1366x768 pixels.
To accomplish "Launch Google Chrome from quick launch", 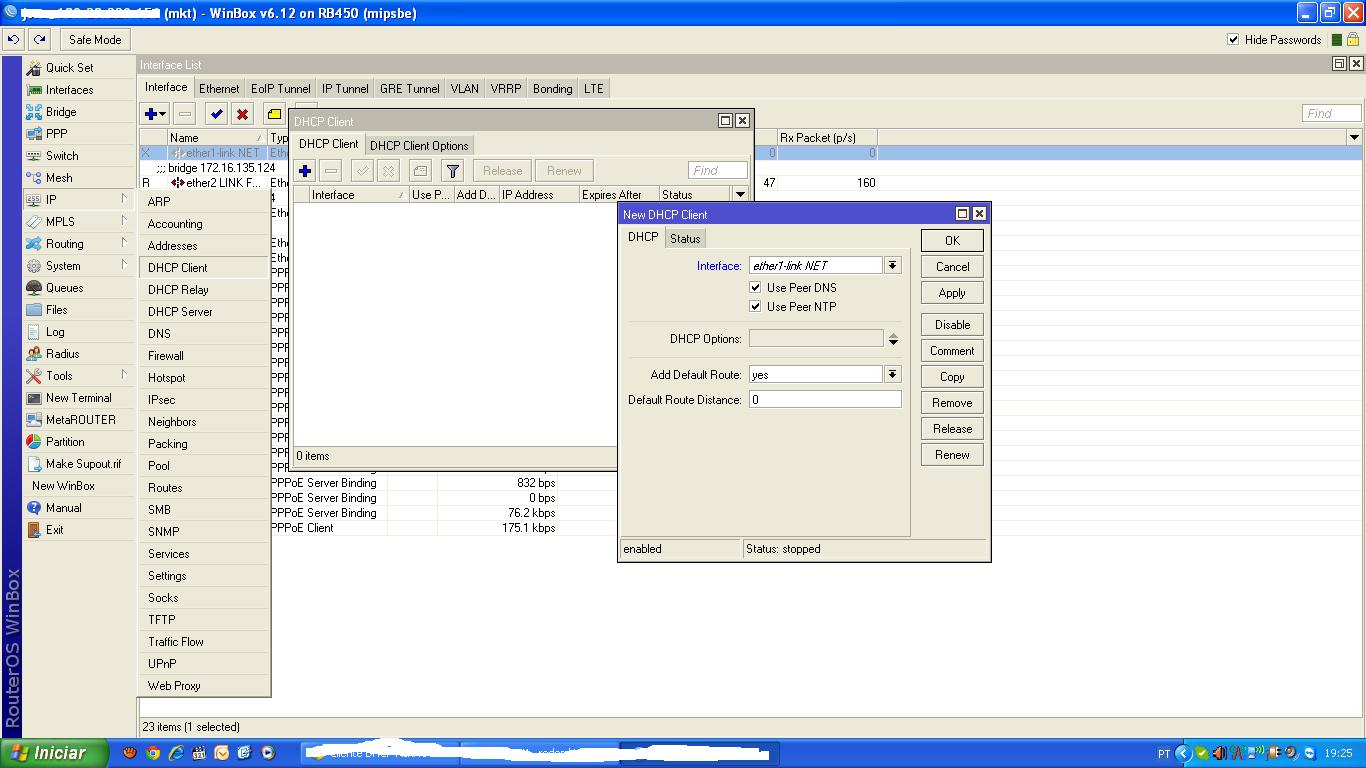I will (x=153, y=753).
